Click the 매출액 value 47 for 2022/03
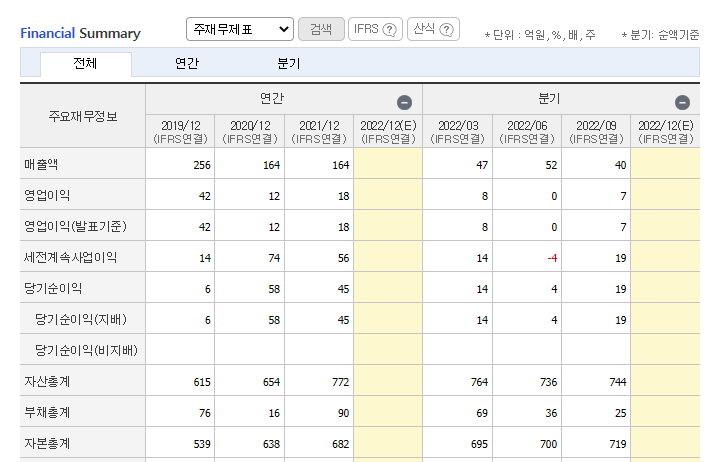The height and width of the screenshot is (462, 709). pyautogui.click(x=482, y=165)
